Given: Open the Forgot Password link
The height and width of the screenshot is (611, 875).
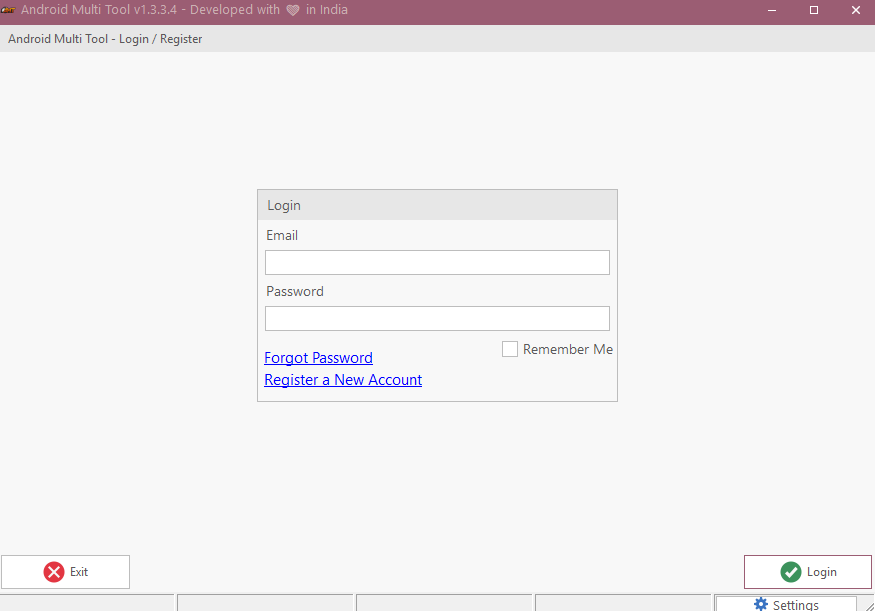Looking at the screenshot, I should (318, 358).
